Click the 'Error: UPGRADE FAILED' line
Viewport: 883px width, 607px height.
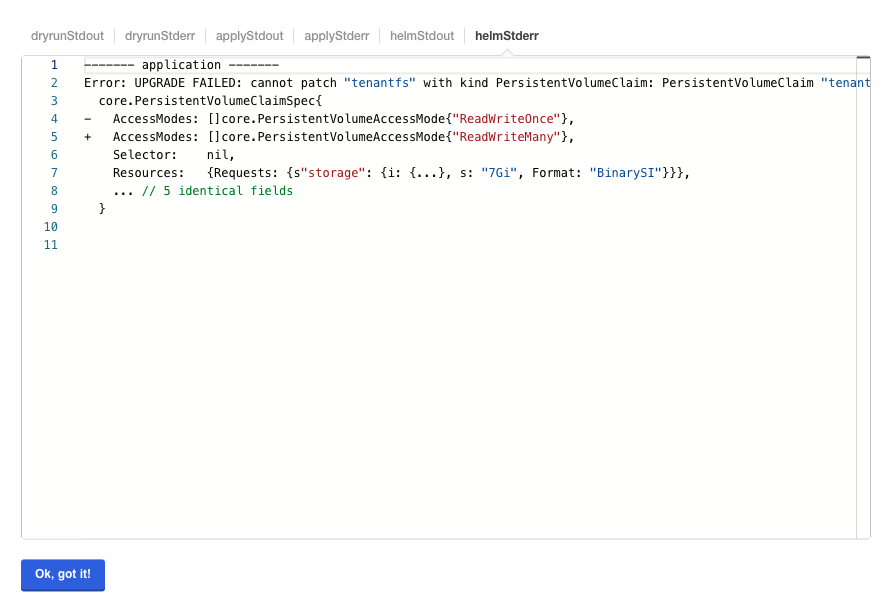pos(476,83)
